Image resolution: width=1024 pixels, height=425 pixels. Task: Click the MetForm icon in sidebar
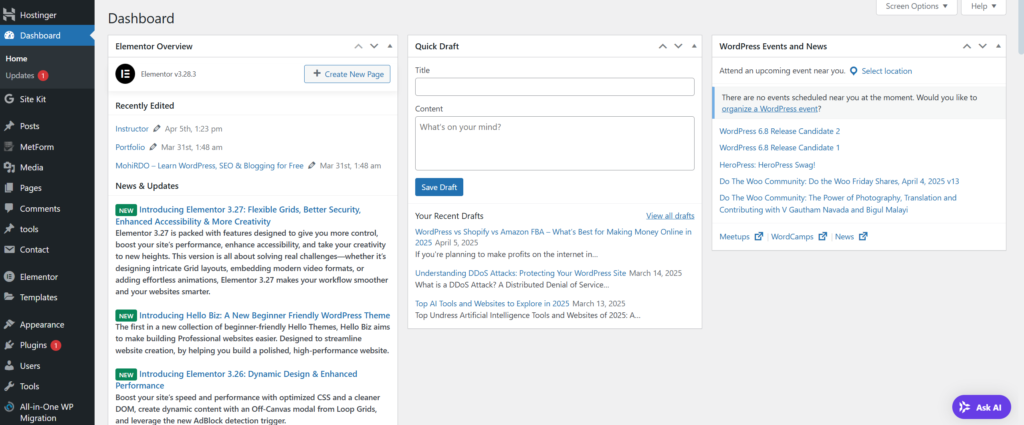coord(9,146)
